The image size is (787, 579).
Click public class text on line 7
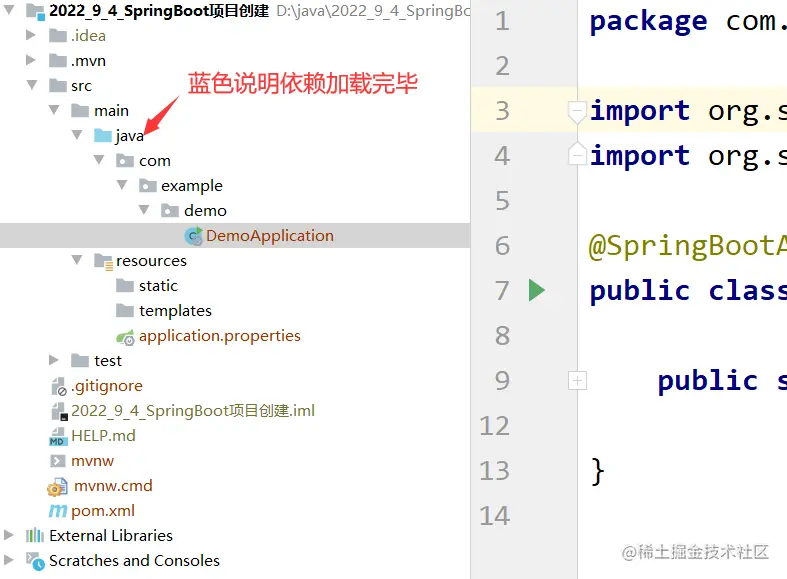click(688, 291)
